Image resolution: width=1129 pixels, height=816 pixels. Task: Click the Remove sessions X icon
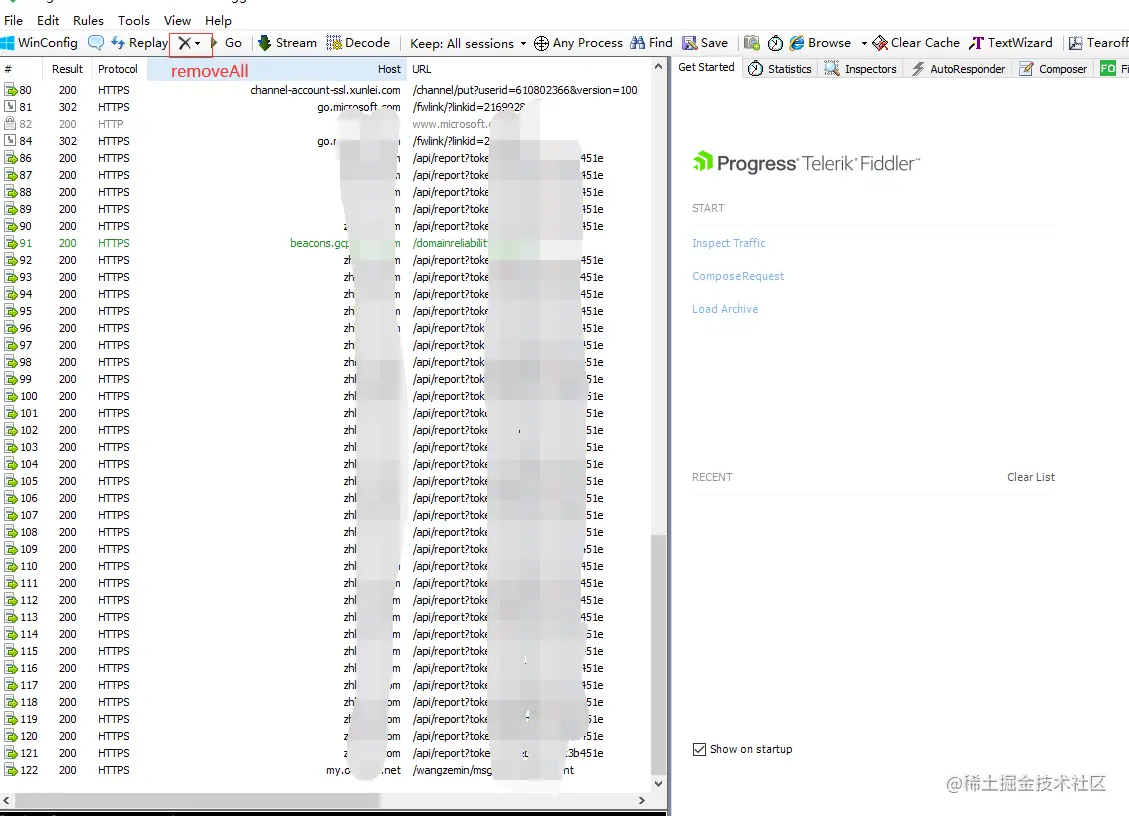(184, 43)
